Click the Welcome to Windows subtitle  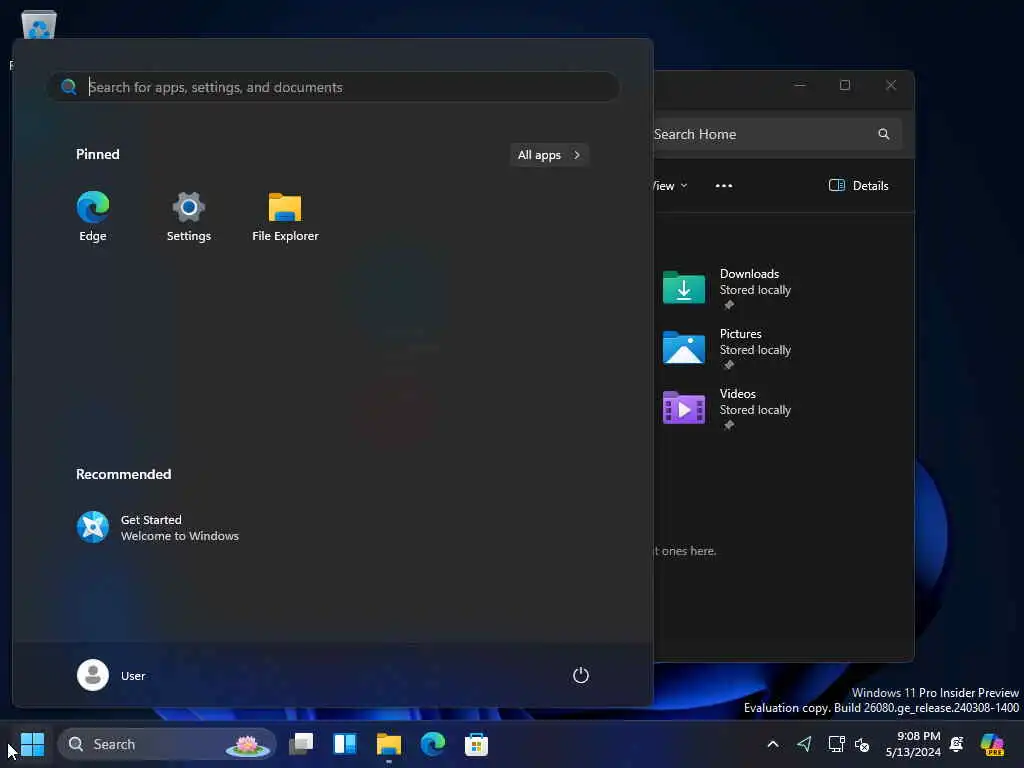(x=180, y=536)
